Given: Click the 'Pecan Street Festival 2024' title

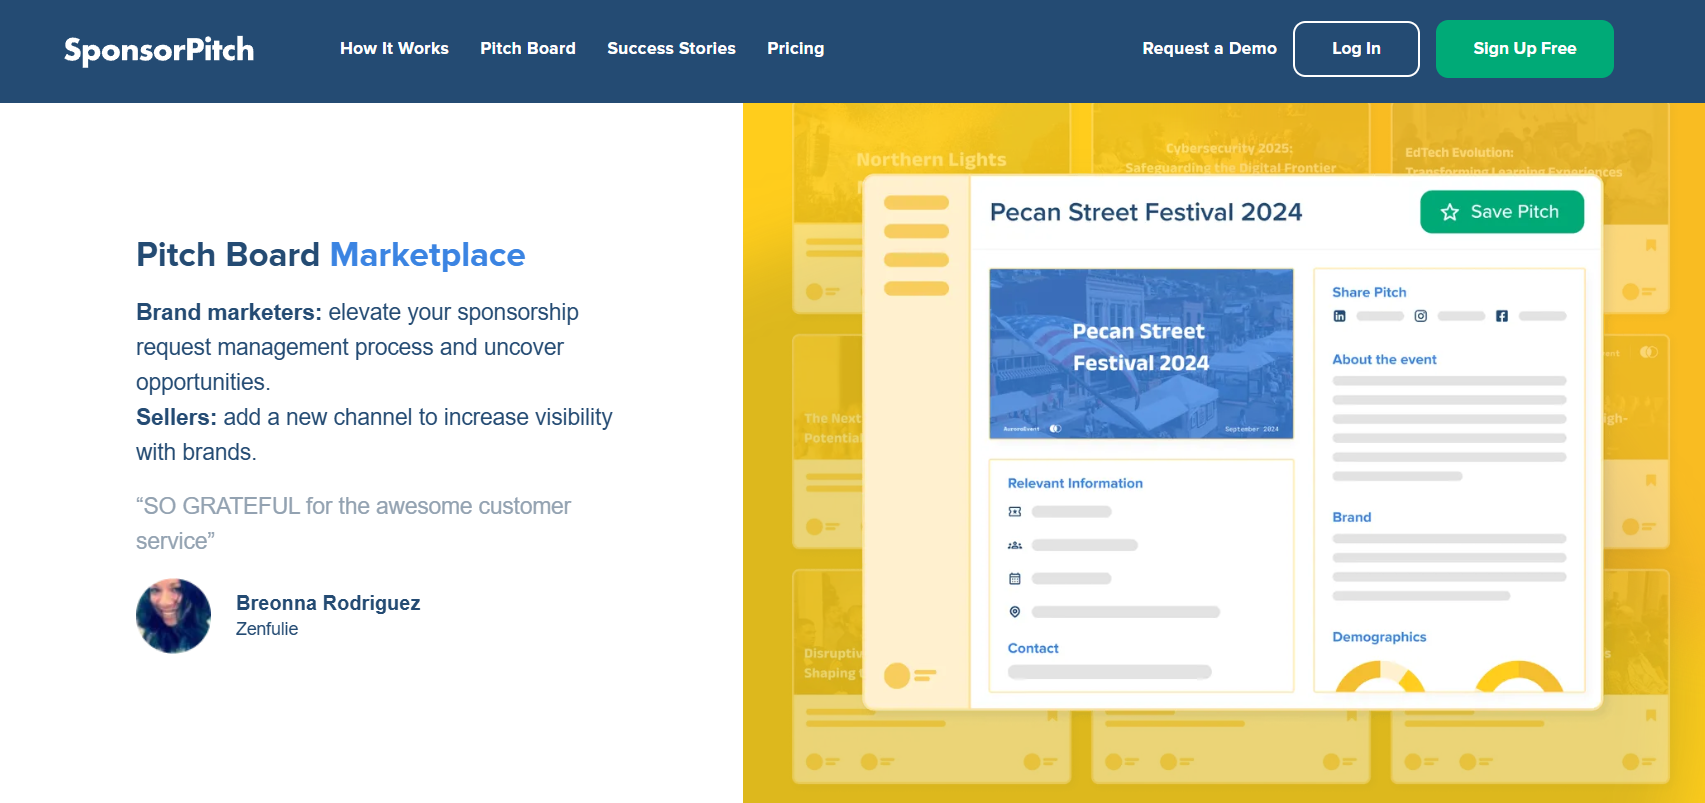Looking at the screenshot, I should [x=1146, y=212].
